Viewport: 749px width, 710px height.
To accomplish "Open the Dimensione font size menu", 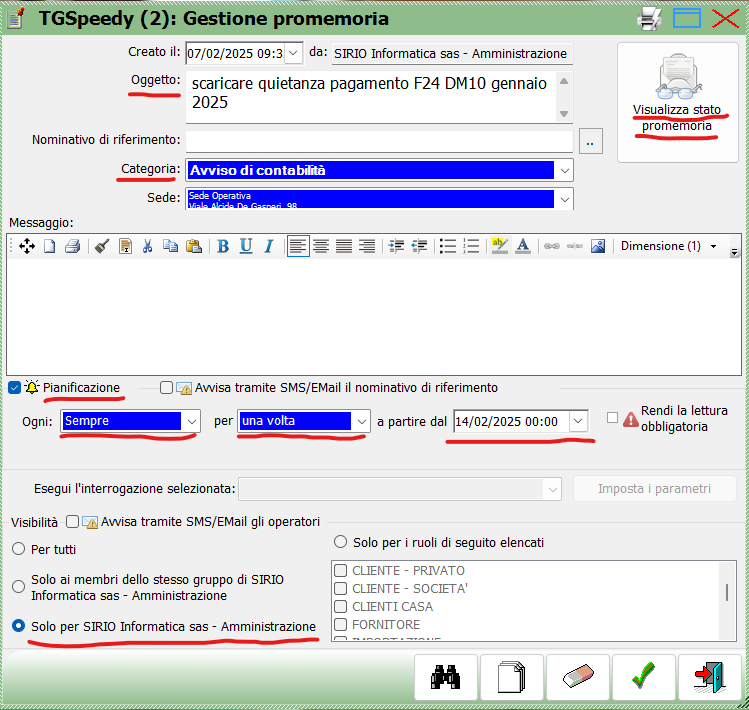I will pyautogui.click(x=668, y=246).
